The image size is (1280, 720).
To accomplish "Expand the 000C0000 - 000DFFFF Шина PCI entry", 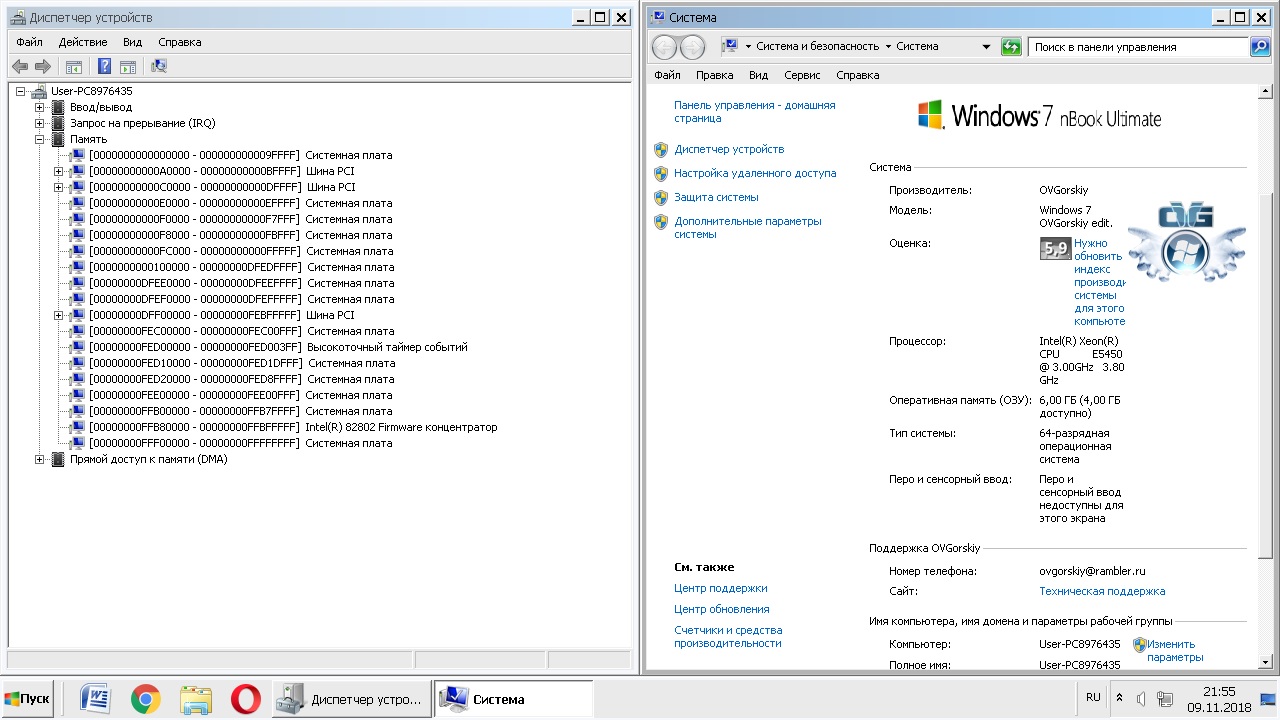I will click(x=59, y=187).
